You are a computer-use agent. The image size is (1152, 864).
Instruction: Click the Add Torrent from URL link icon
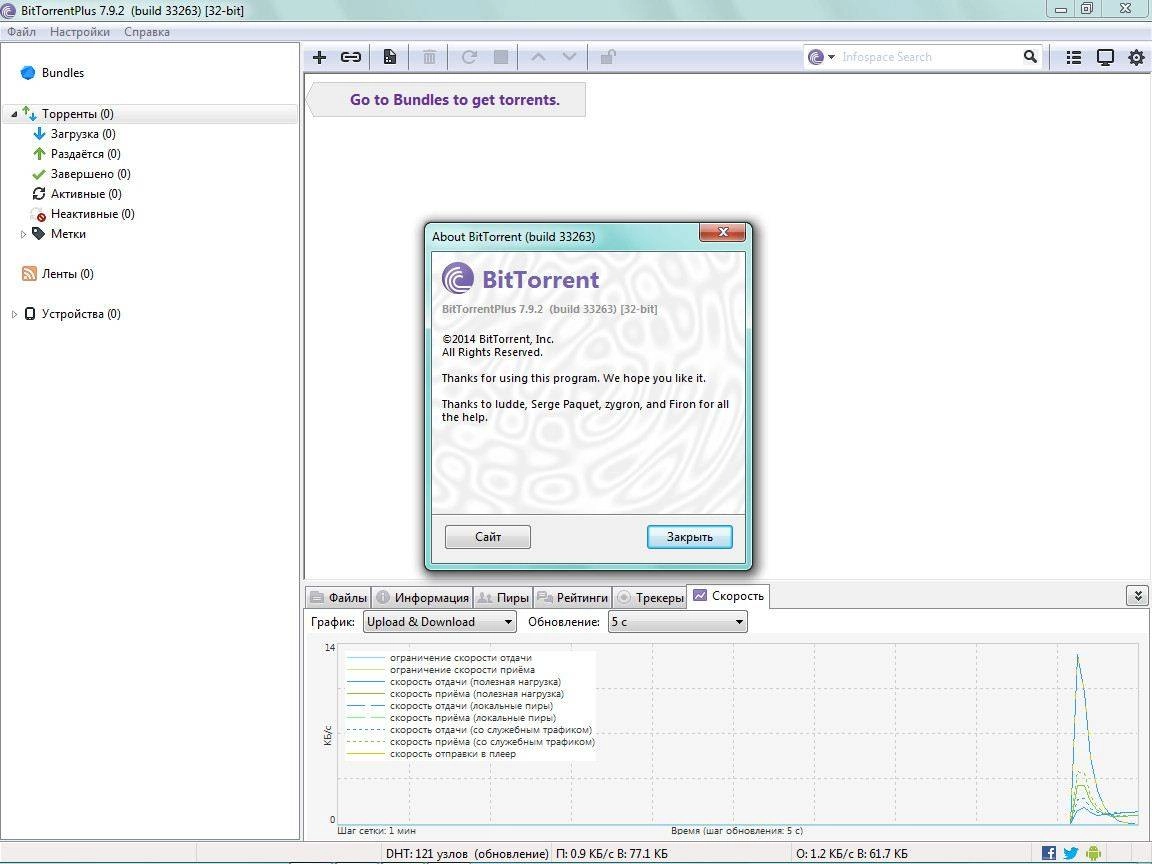pyautogui.click(x=351, y=57)
